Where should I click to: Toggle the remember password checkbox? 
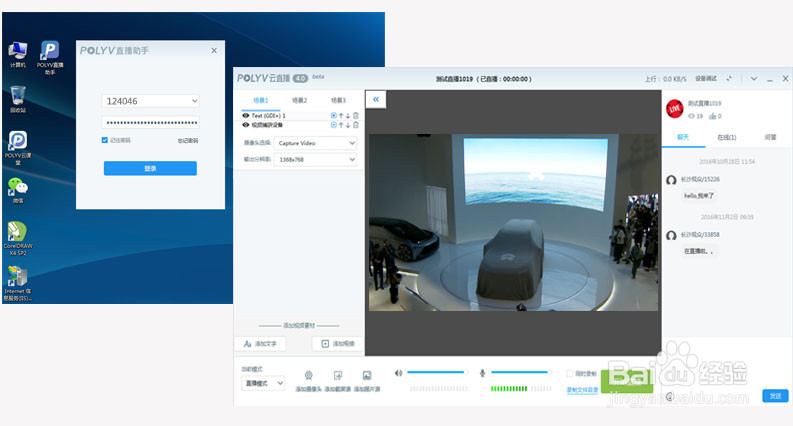[x=105, y=140]
